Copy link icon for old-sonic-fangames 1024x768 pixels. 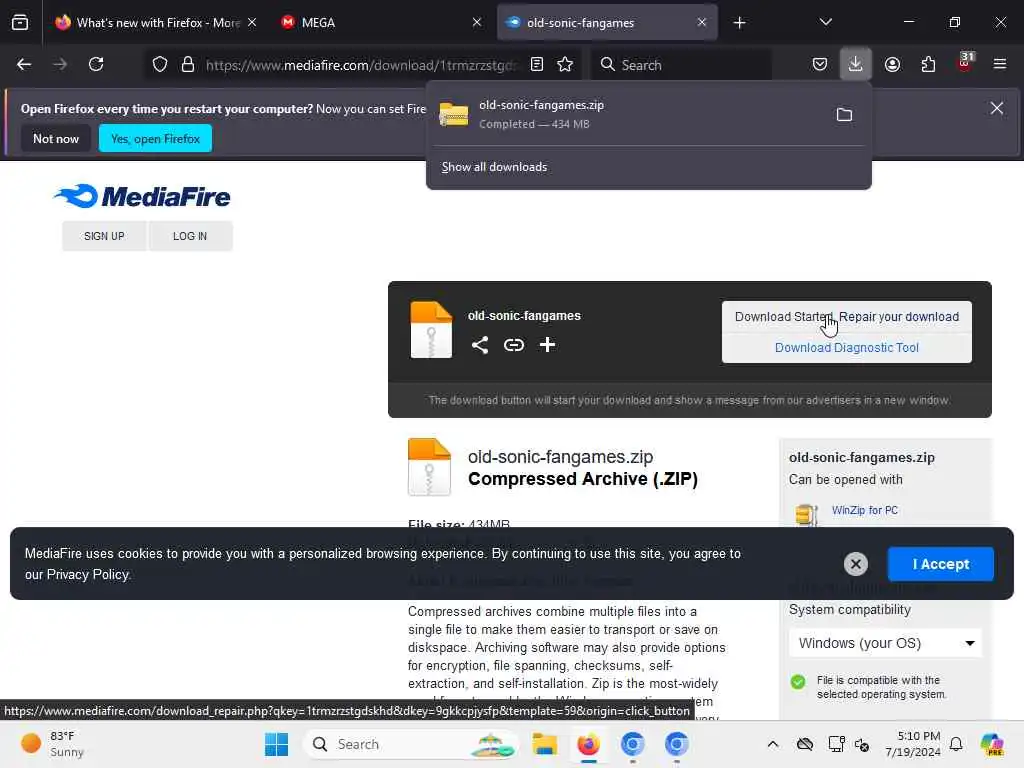[514, 345]
